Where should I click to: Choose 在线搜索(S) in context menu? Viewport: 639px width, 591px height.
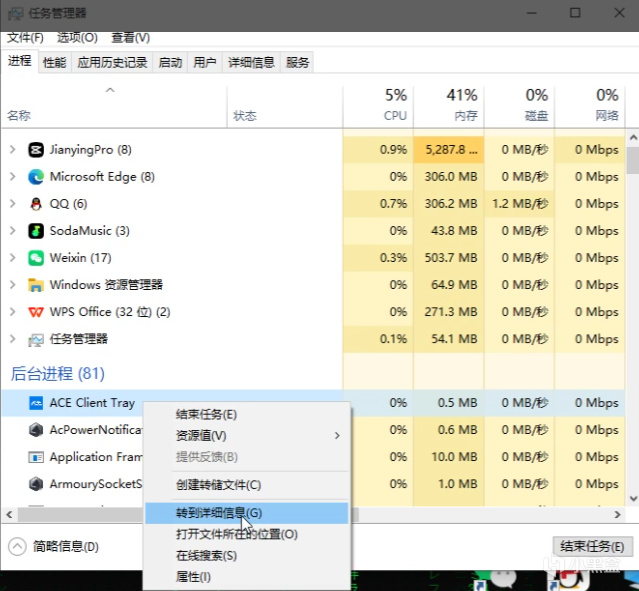pos(247,556)
